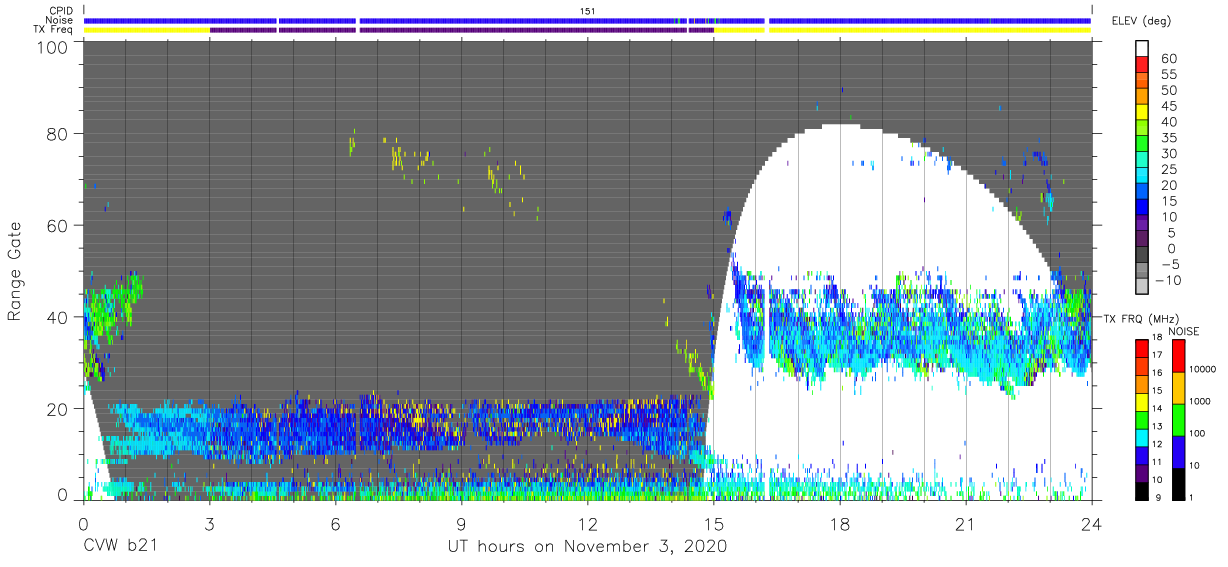Click y-axis tick label '100'

[x=54, y=47]
